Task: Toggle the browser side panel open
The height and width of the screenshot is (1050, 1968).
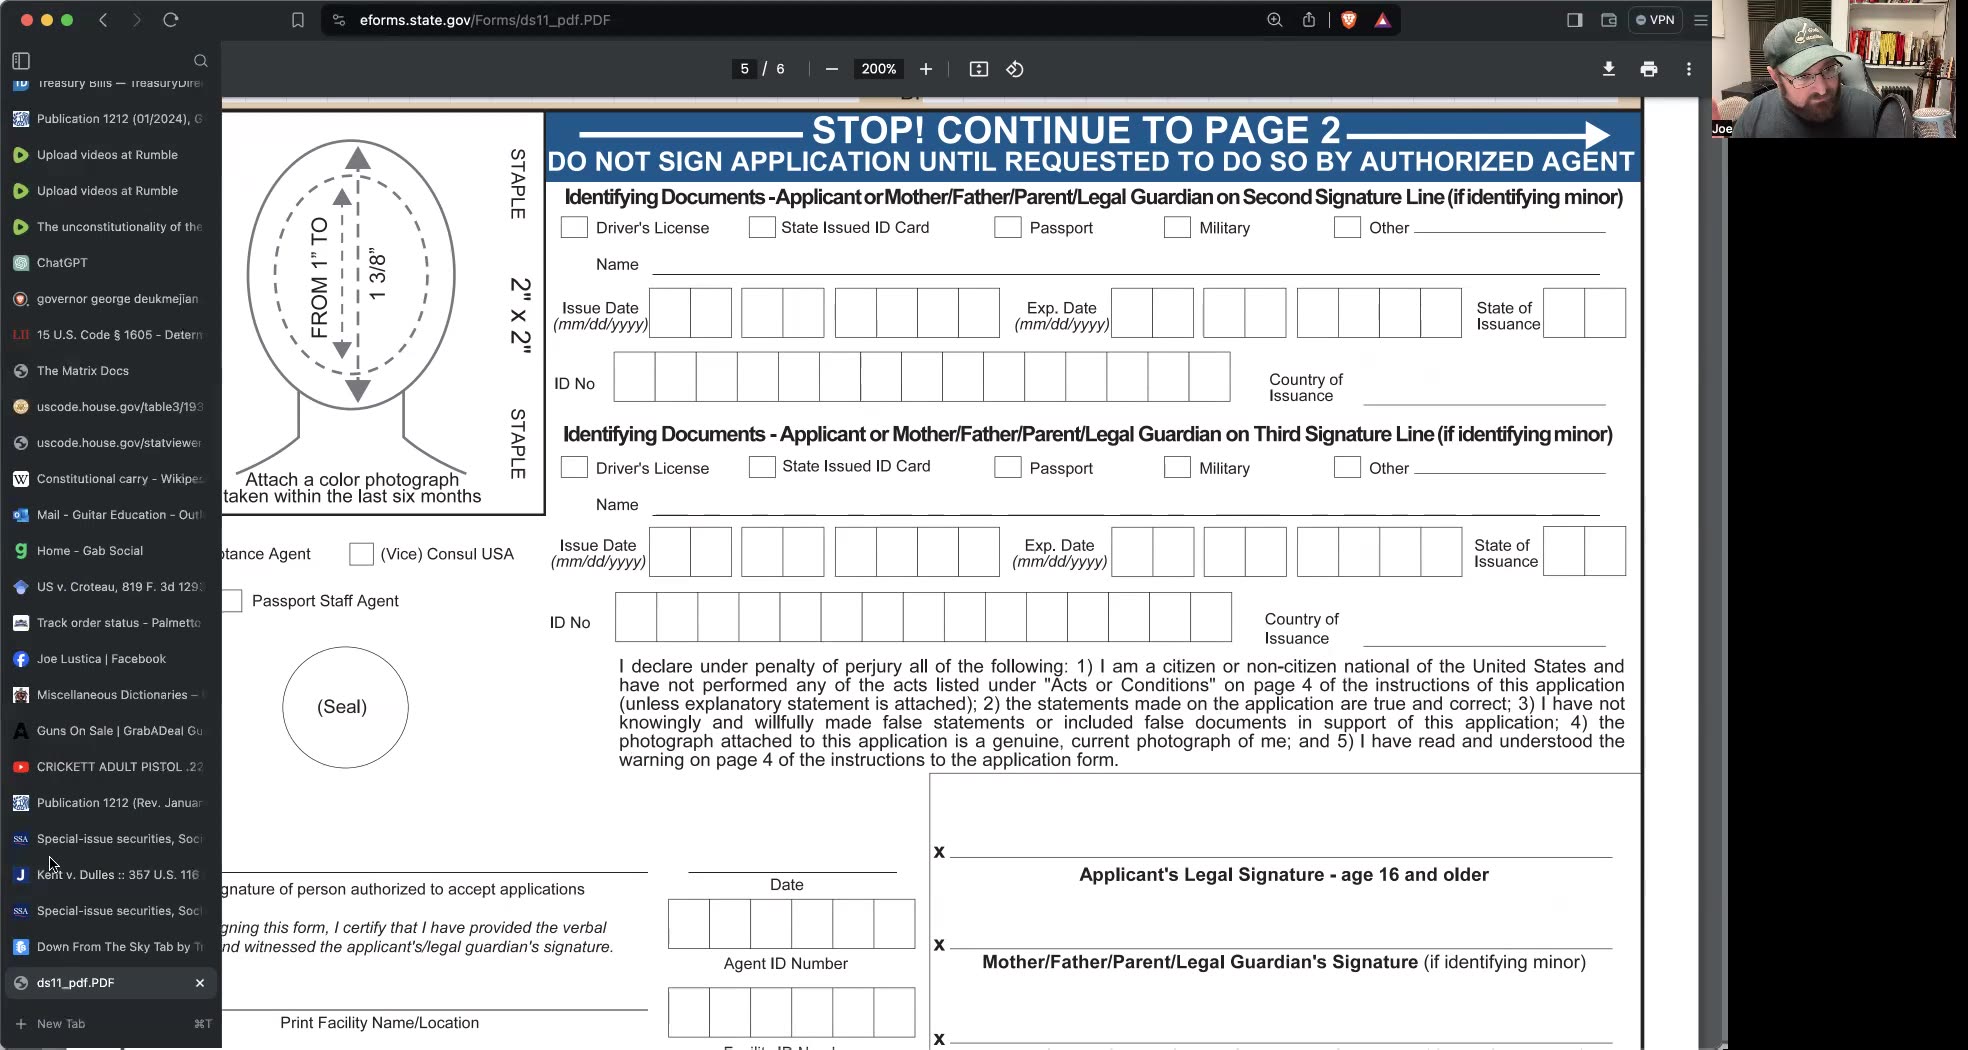Action: tap(1573, 20)
